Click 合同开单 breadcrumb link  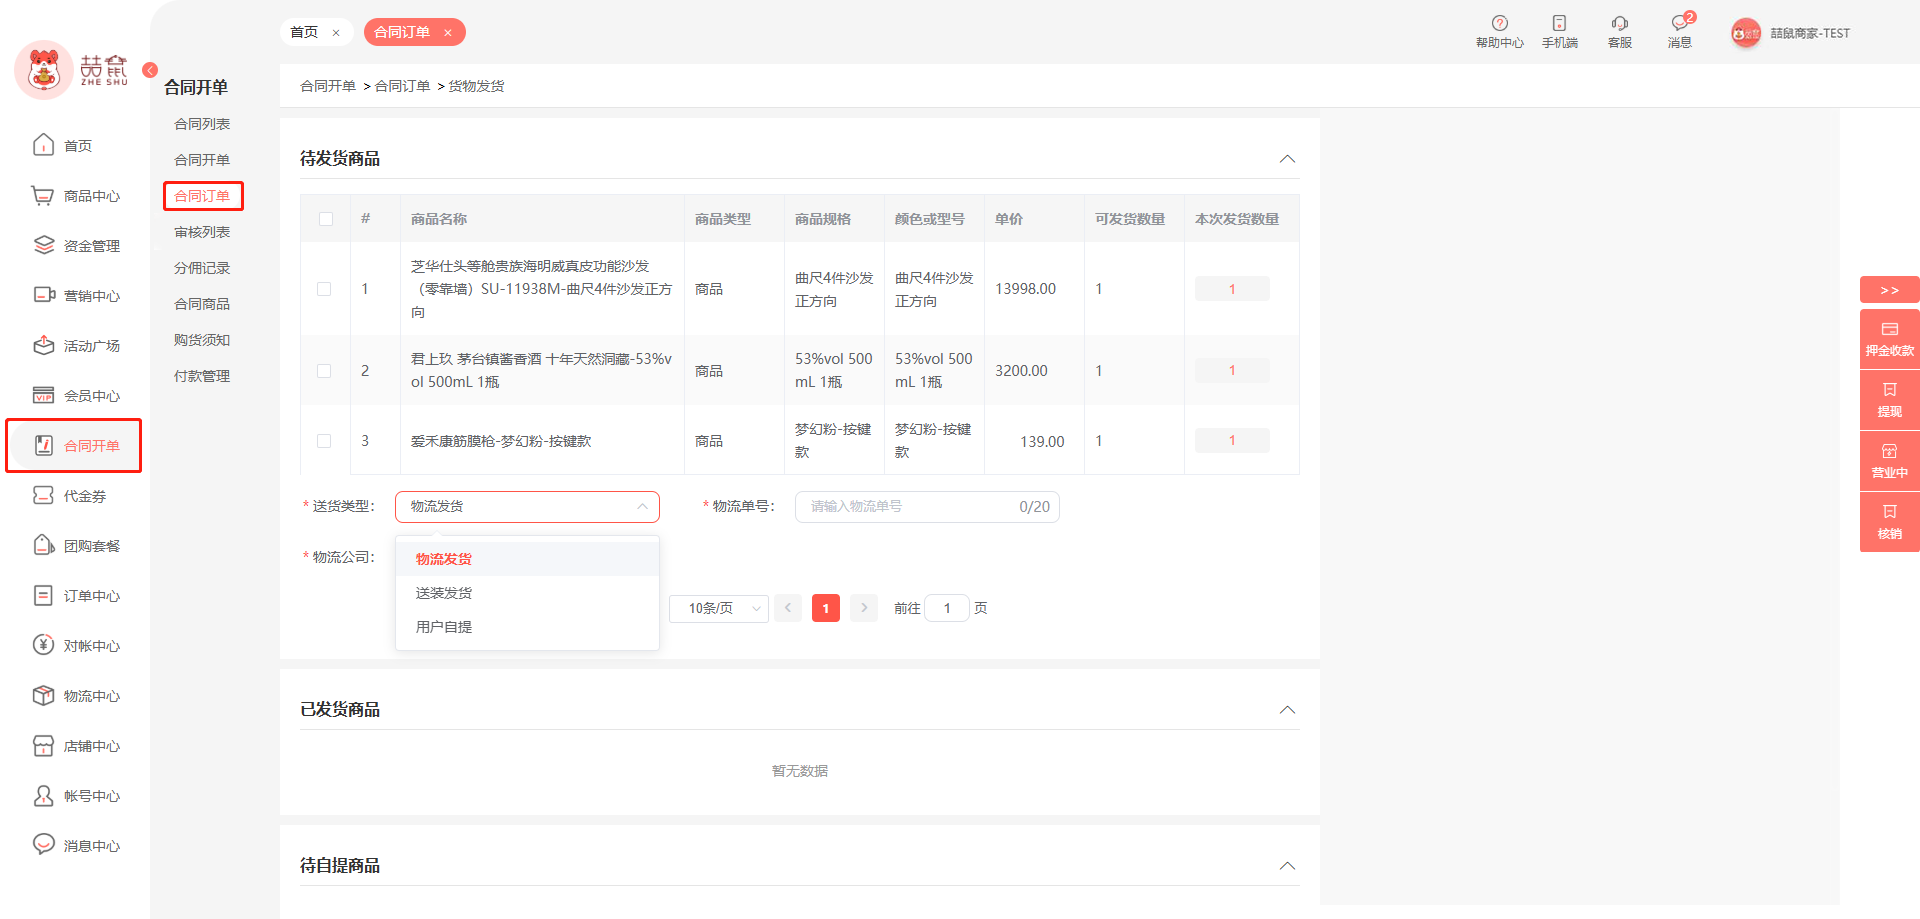328,86
